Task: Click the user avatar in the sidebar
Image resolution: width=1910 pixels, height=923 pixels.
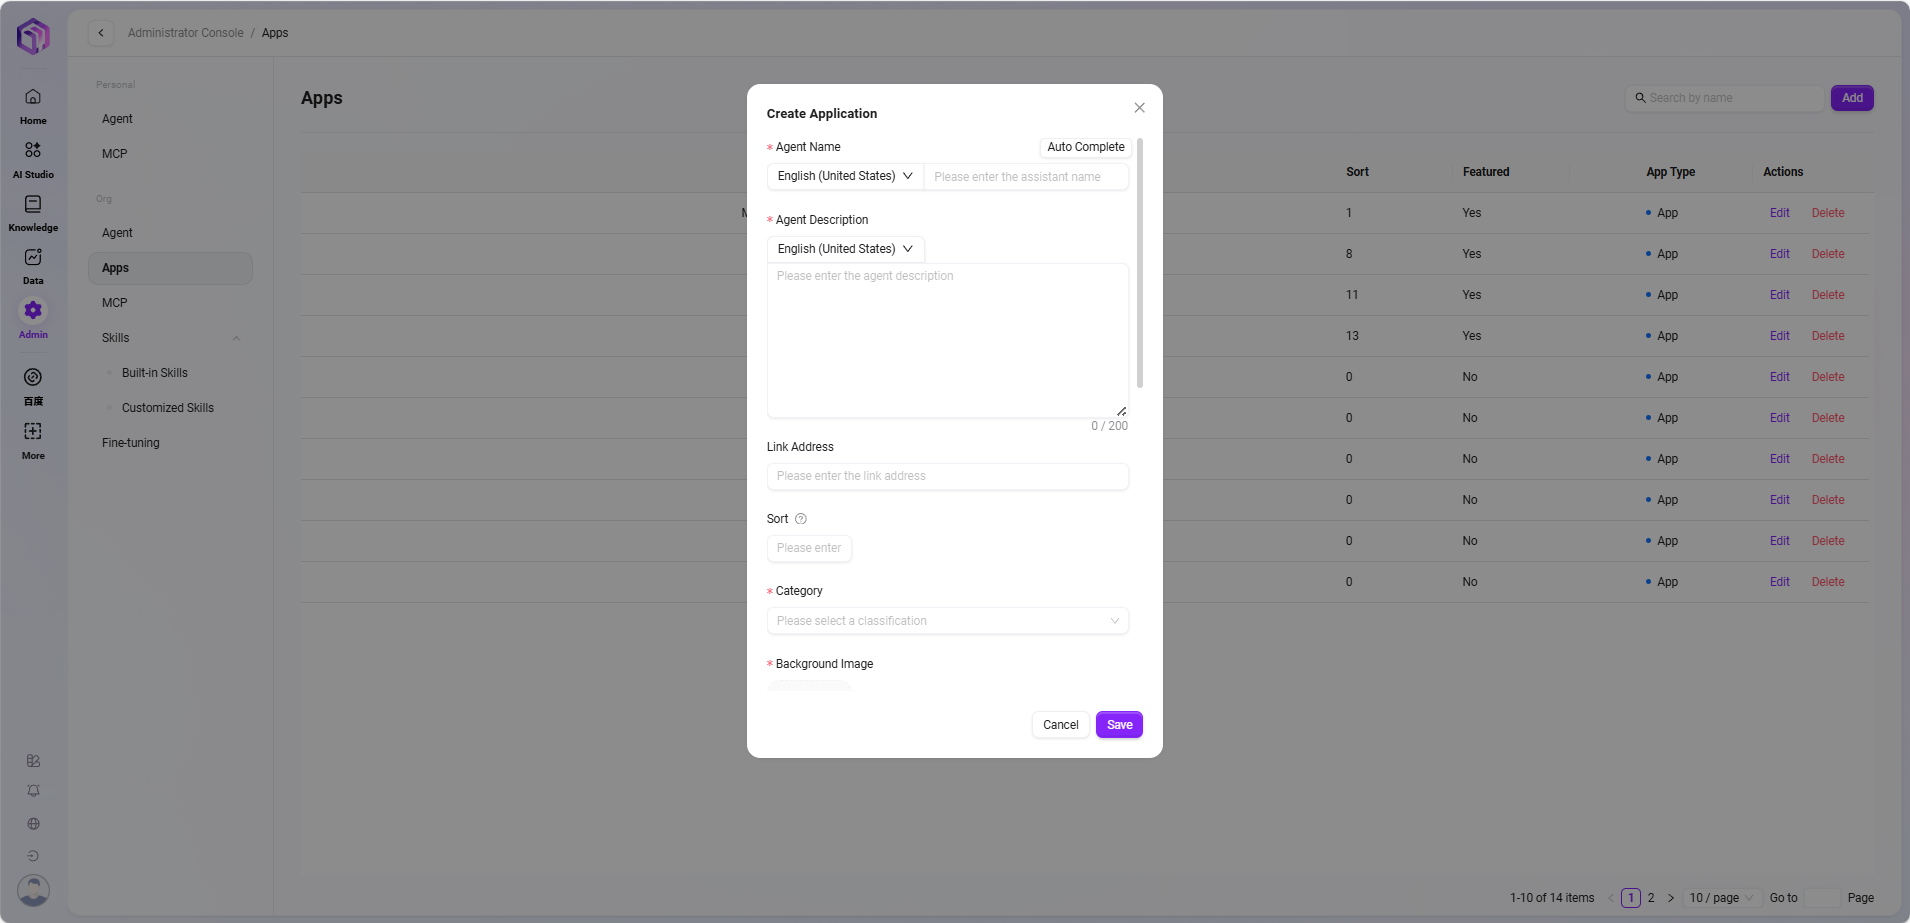Action: click(33, 889)
